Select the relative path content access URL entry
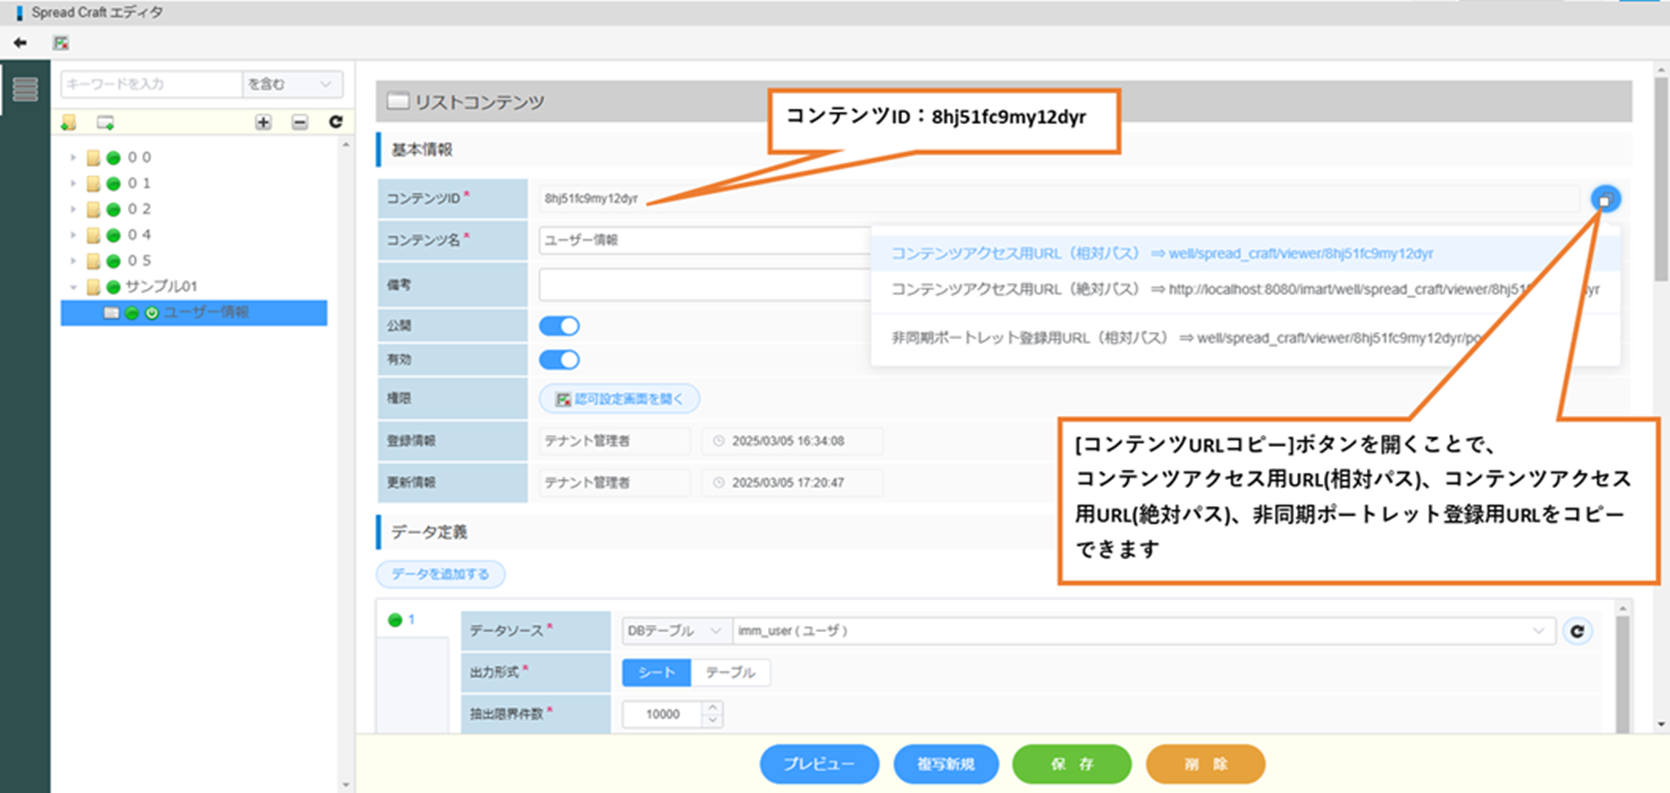 click(x=1161, y=254)
